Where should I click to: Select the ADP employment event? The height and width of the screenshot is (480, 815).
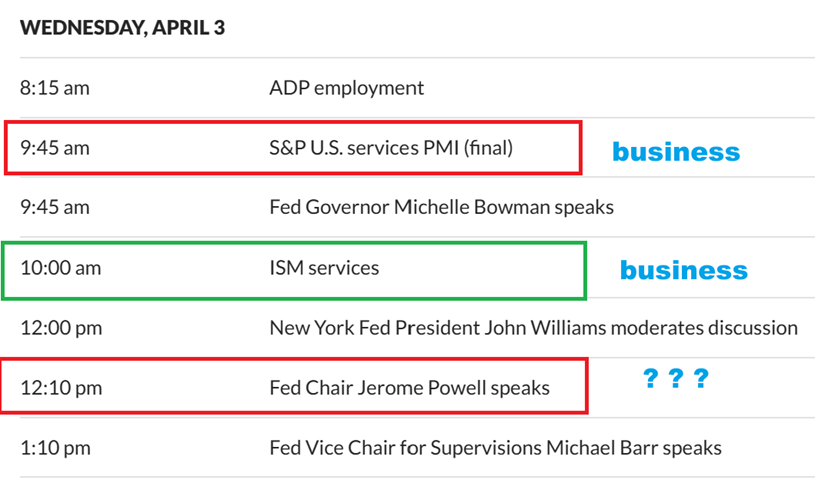pyautogui.click(x=346, y=88)
